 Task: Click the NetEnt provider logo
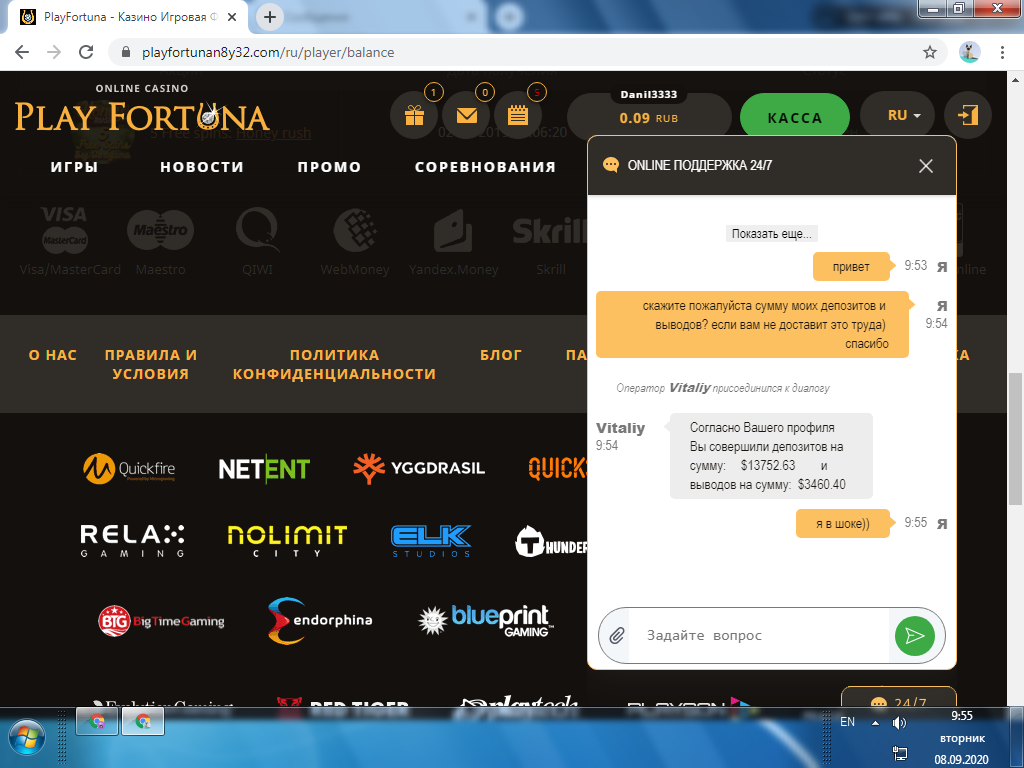tap(264, 468)
